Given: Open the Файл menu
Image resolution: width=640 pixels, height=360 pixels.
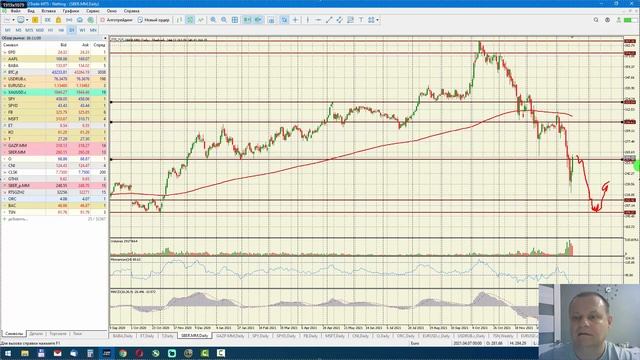Looking at the screenshot, I should (x=16, y=11).
